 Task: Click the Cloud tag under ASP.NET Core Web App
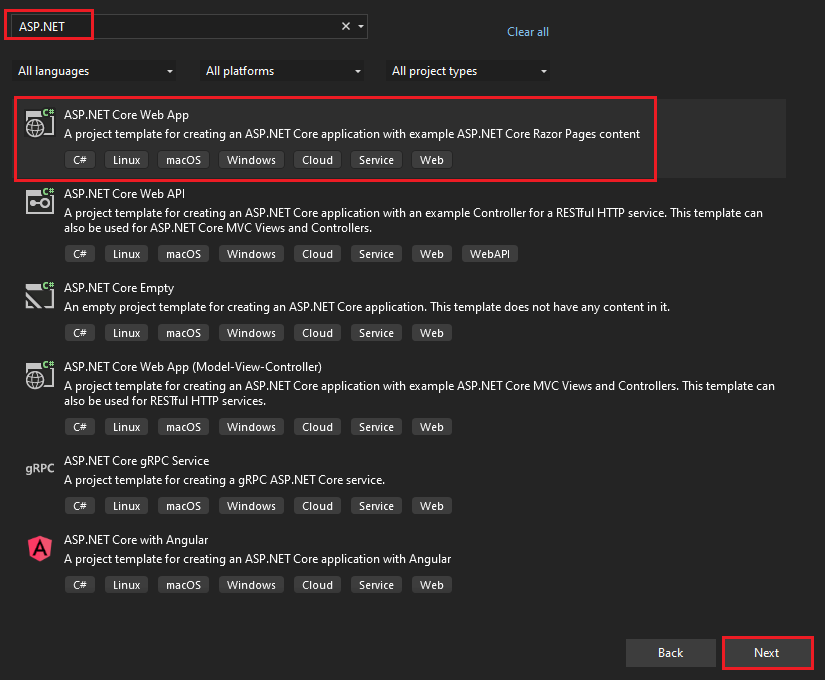pos(318,160)
